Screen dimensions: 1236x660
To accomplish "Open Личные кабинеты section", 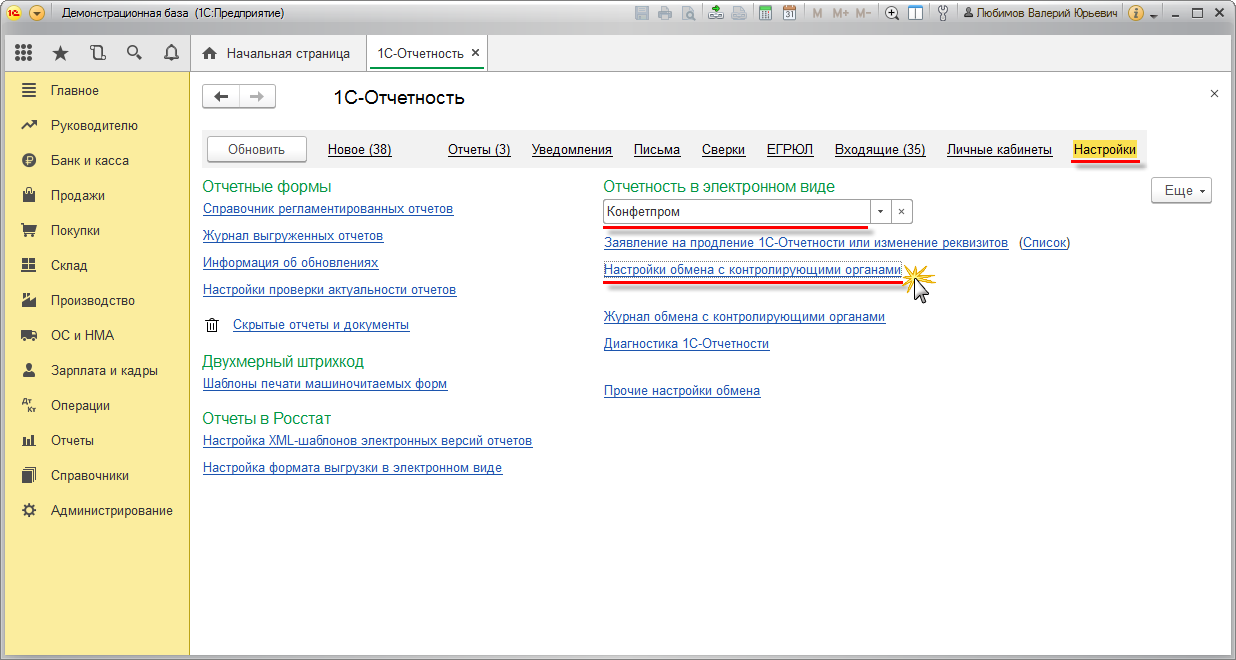I will point(999,149).
